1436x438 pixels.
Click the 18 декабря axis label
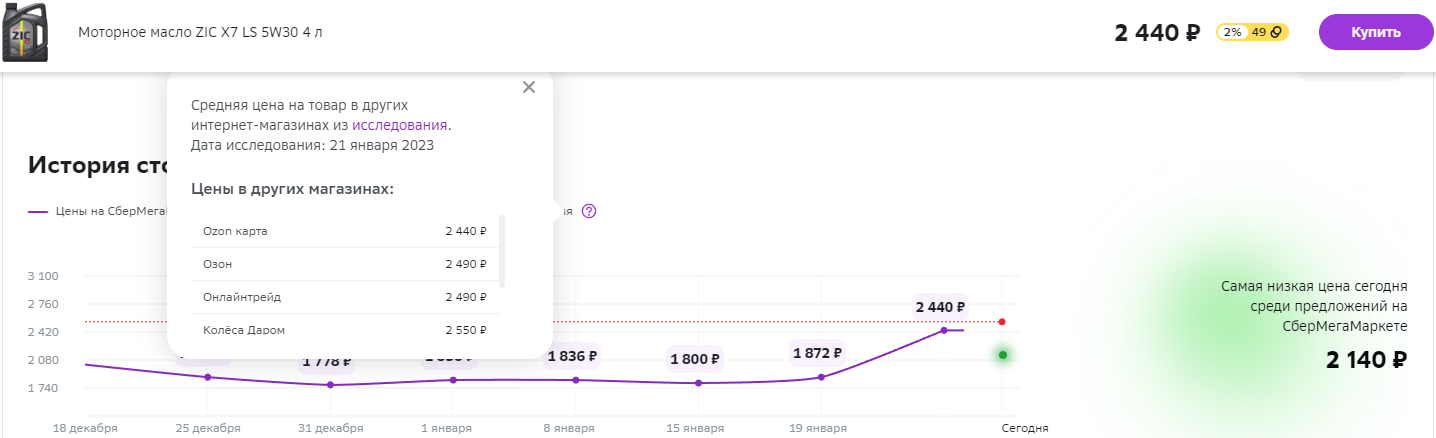tap(85, 428)
